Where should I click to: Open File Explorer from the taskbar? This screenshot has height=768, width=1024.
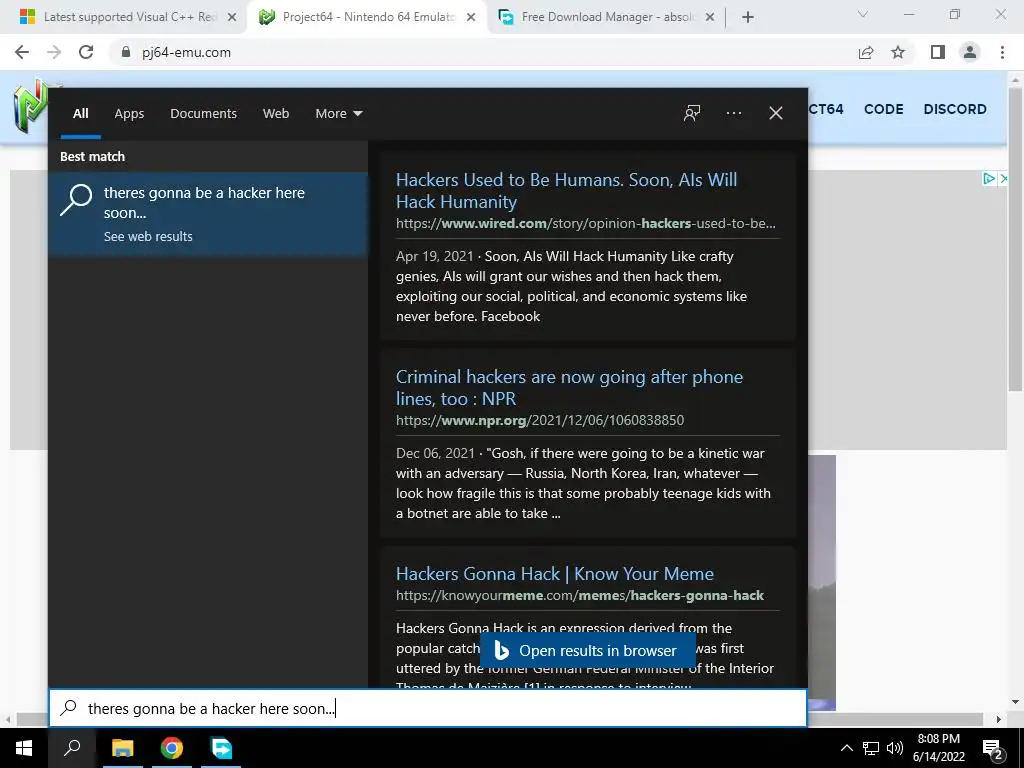[x=123, y=748]
